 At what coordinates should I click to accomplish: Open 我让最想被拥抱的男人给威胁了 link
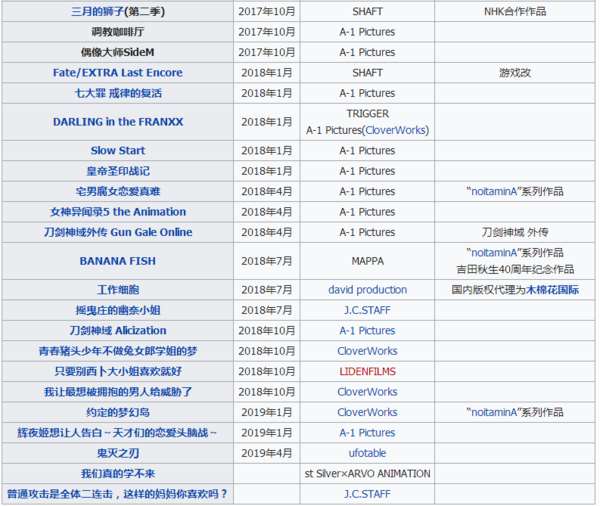[x=118, y=392]
